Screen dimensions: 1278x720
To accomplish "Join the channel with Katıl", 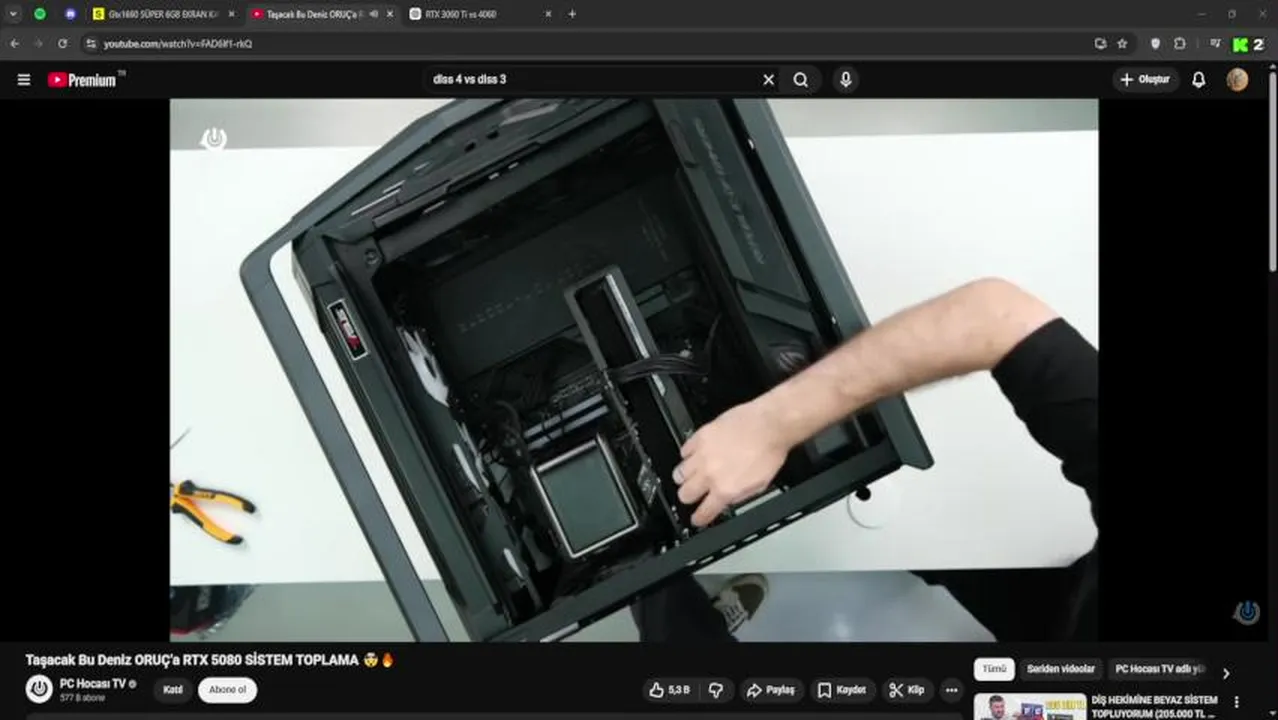I will pyautogui.click(x=173, y=690).
